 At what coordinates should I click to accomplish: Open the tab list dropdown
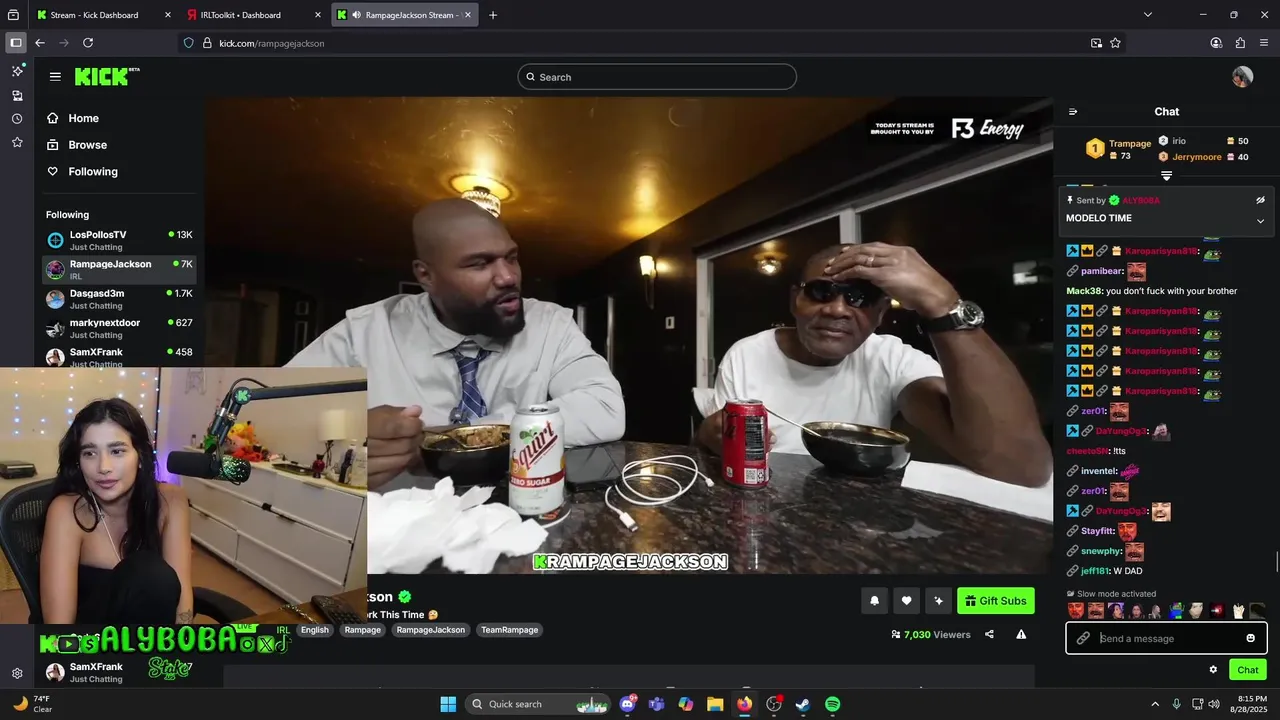[x=1148, y=15]
